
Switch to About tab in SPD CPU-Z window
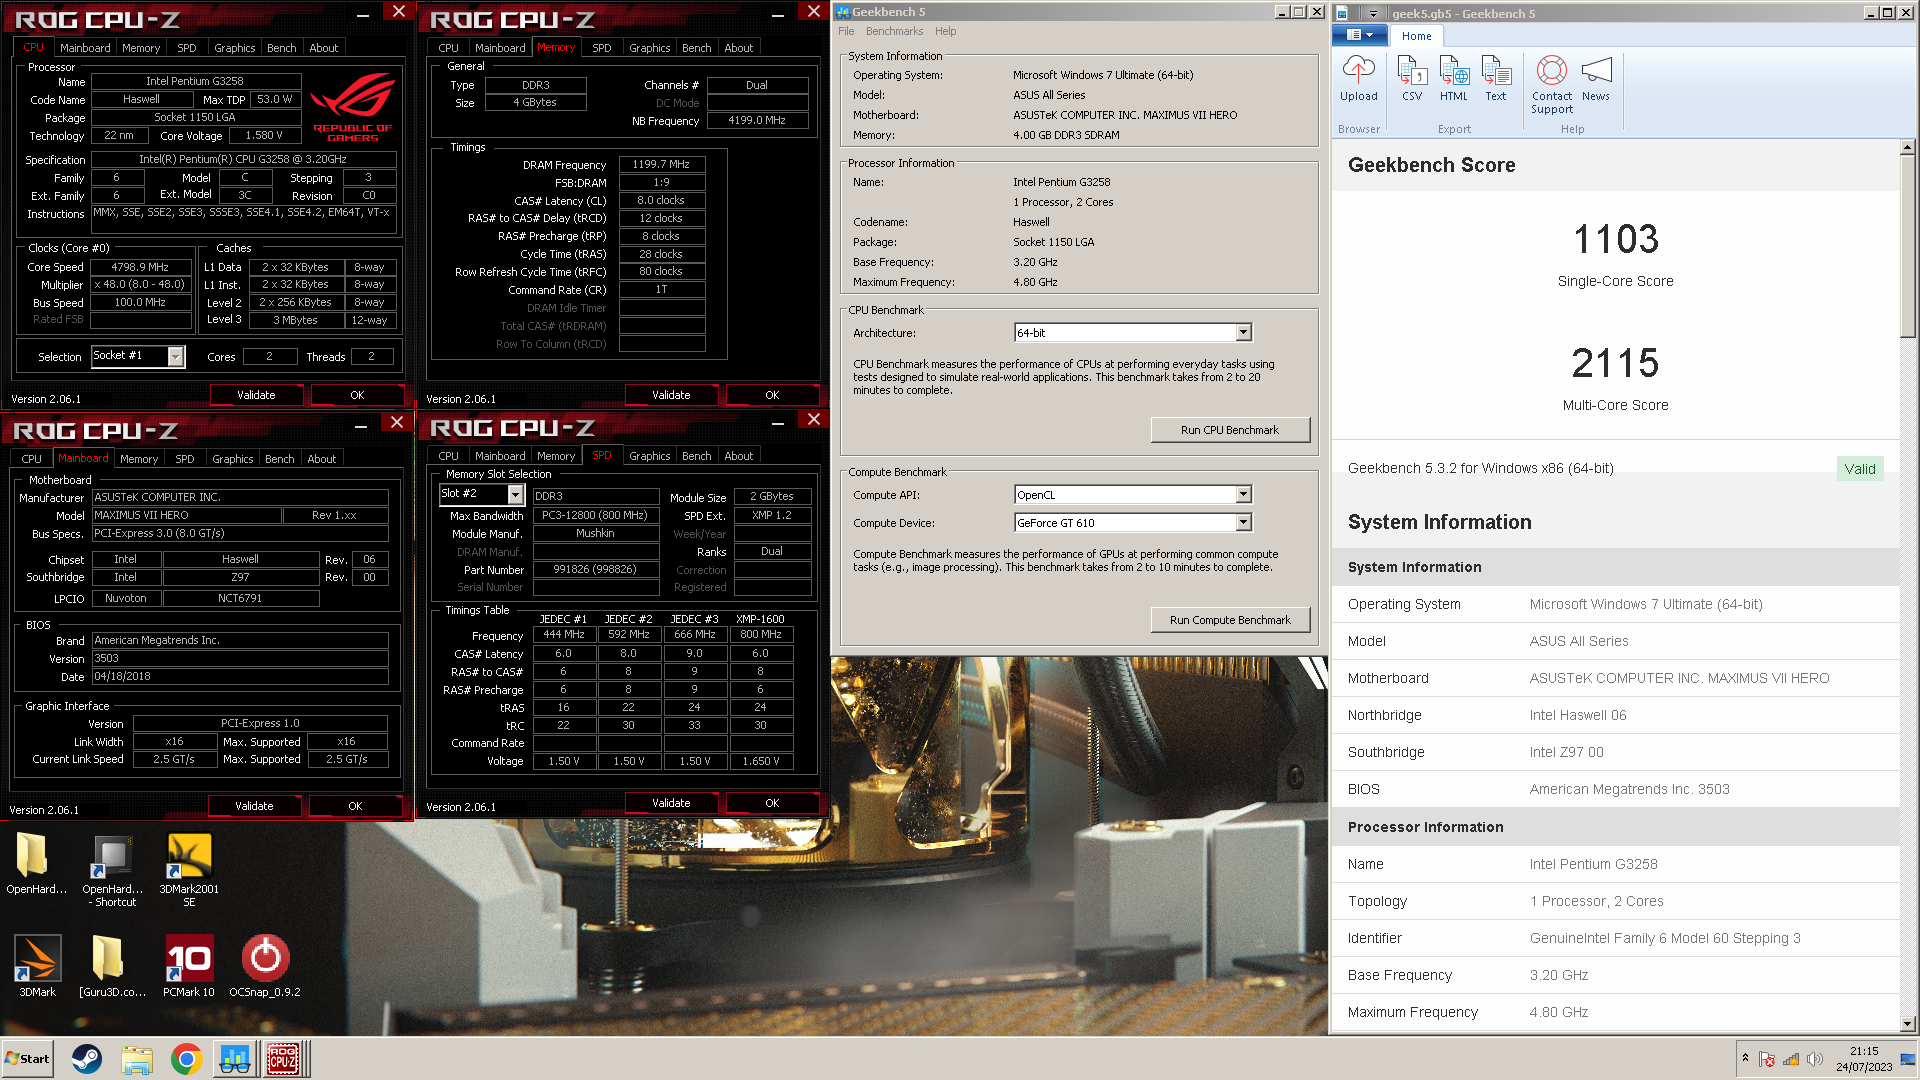738,455
